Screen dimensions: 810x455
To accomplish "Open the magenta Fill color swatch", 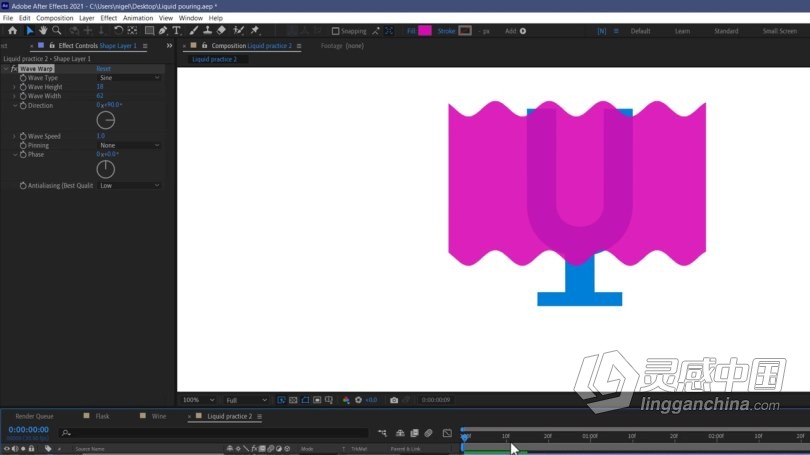I will [x=425, y=31].
